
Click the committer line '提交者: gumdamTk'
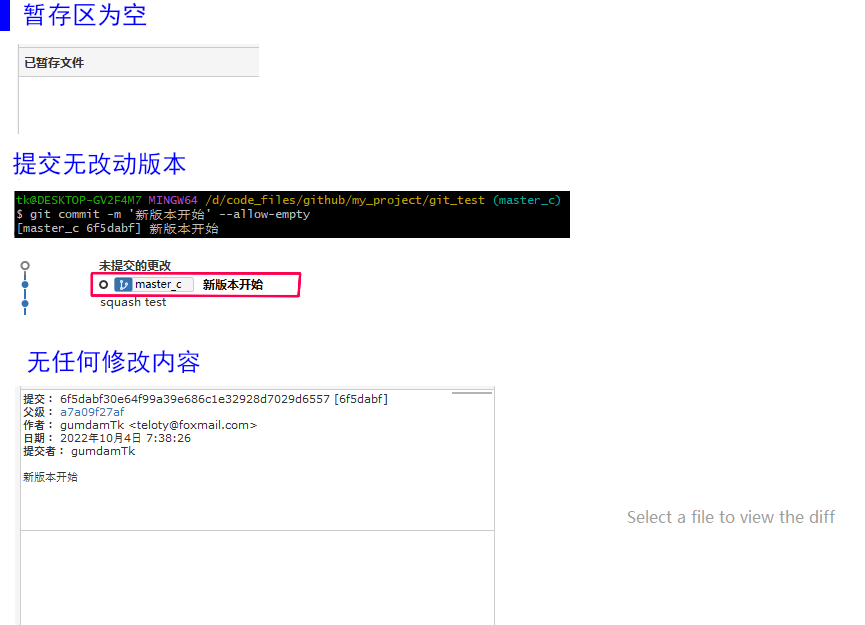pos(79,451)
